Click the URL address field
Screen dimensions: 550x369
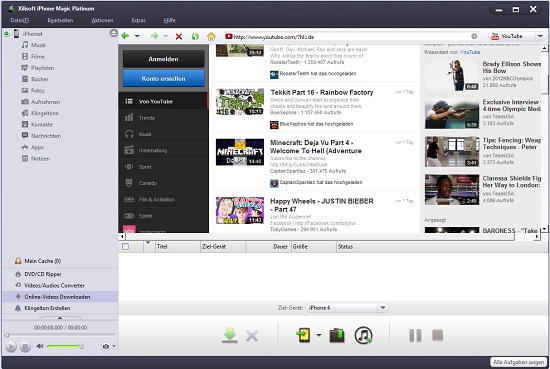(x=351, y=36)
